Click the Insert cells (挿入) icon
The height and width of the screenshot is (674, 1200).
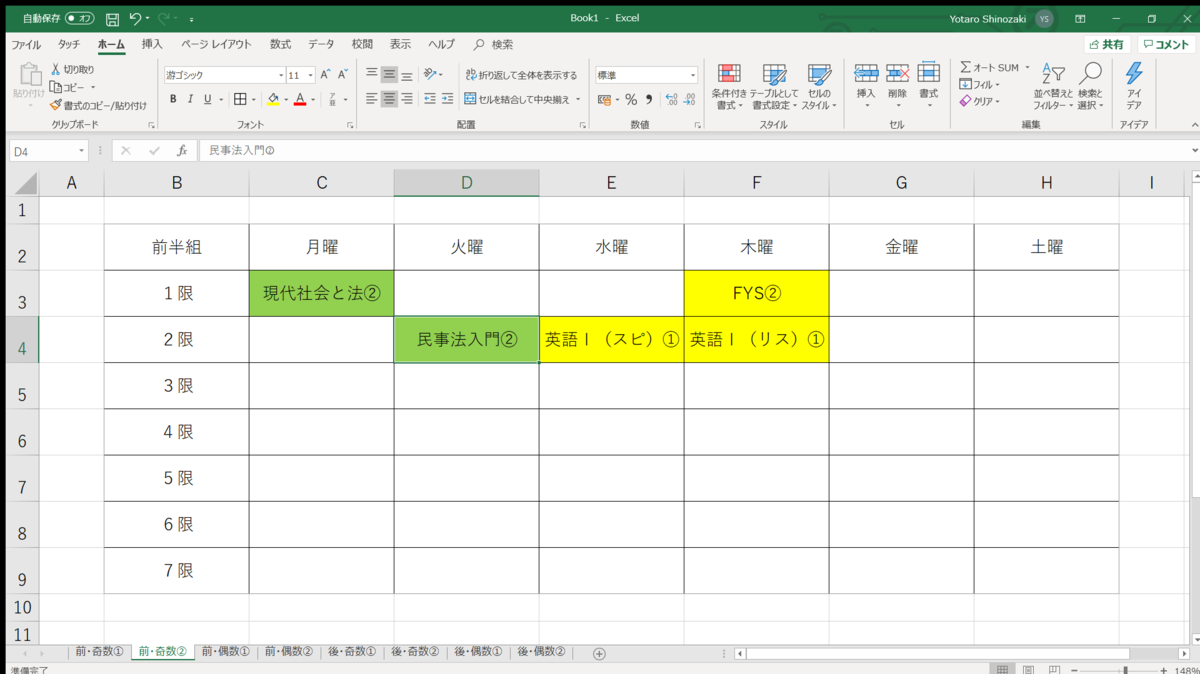coord(866,73)
